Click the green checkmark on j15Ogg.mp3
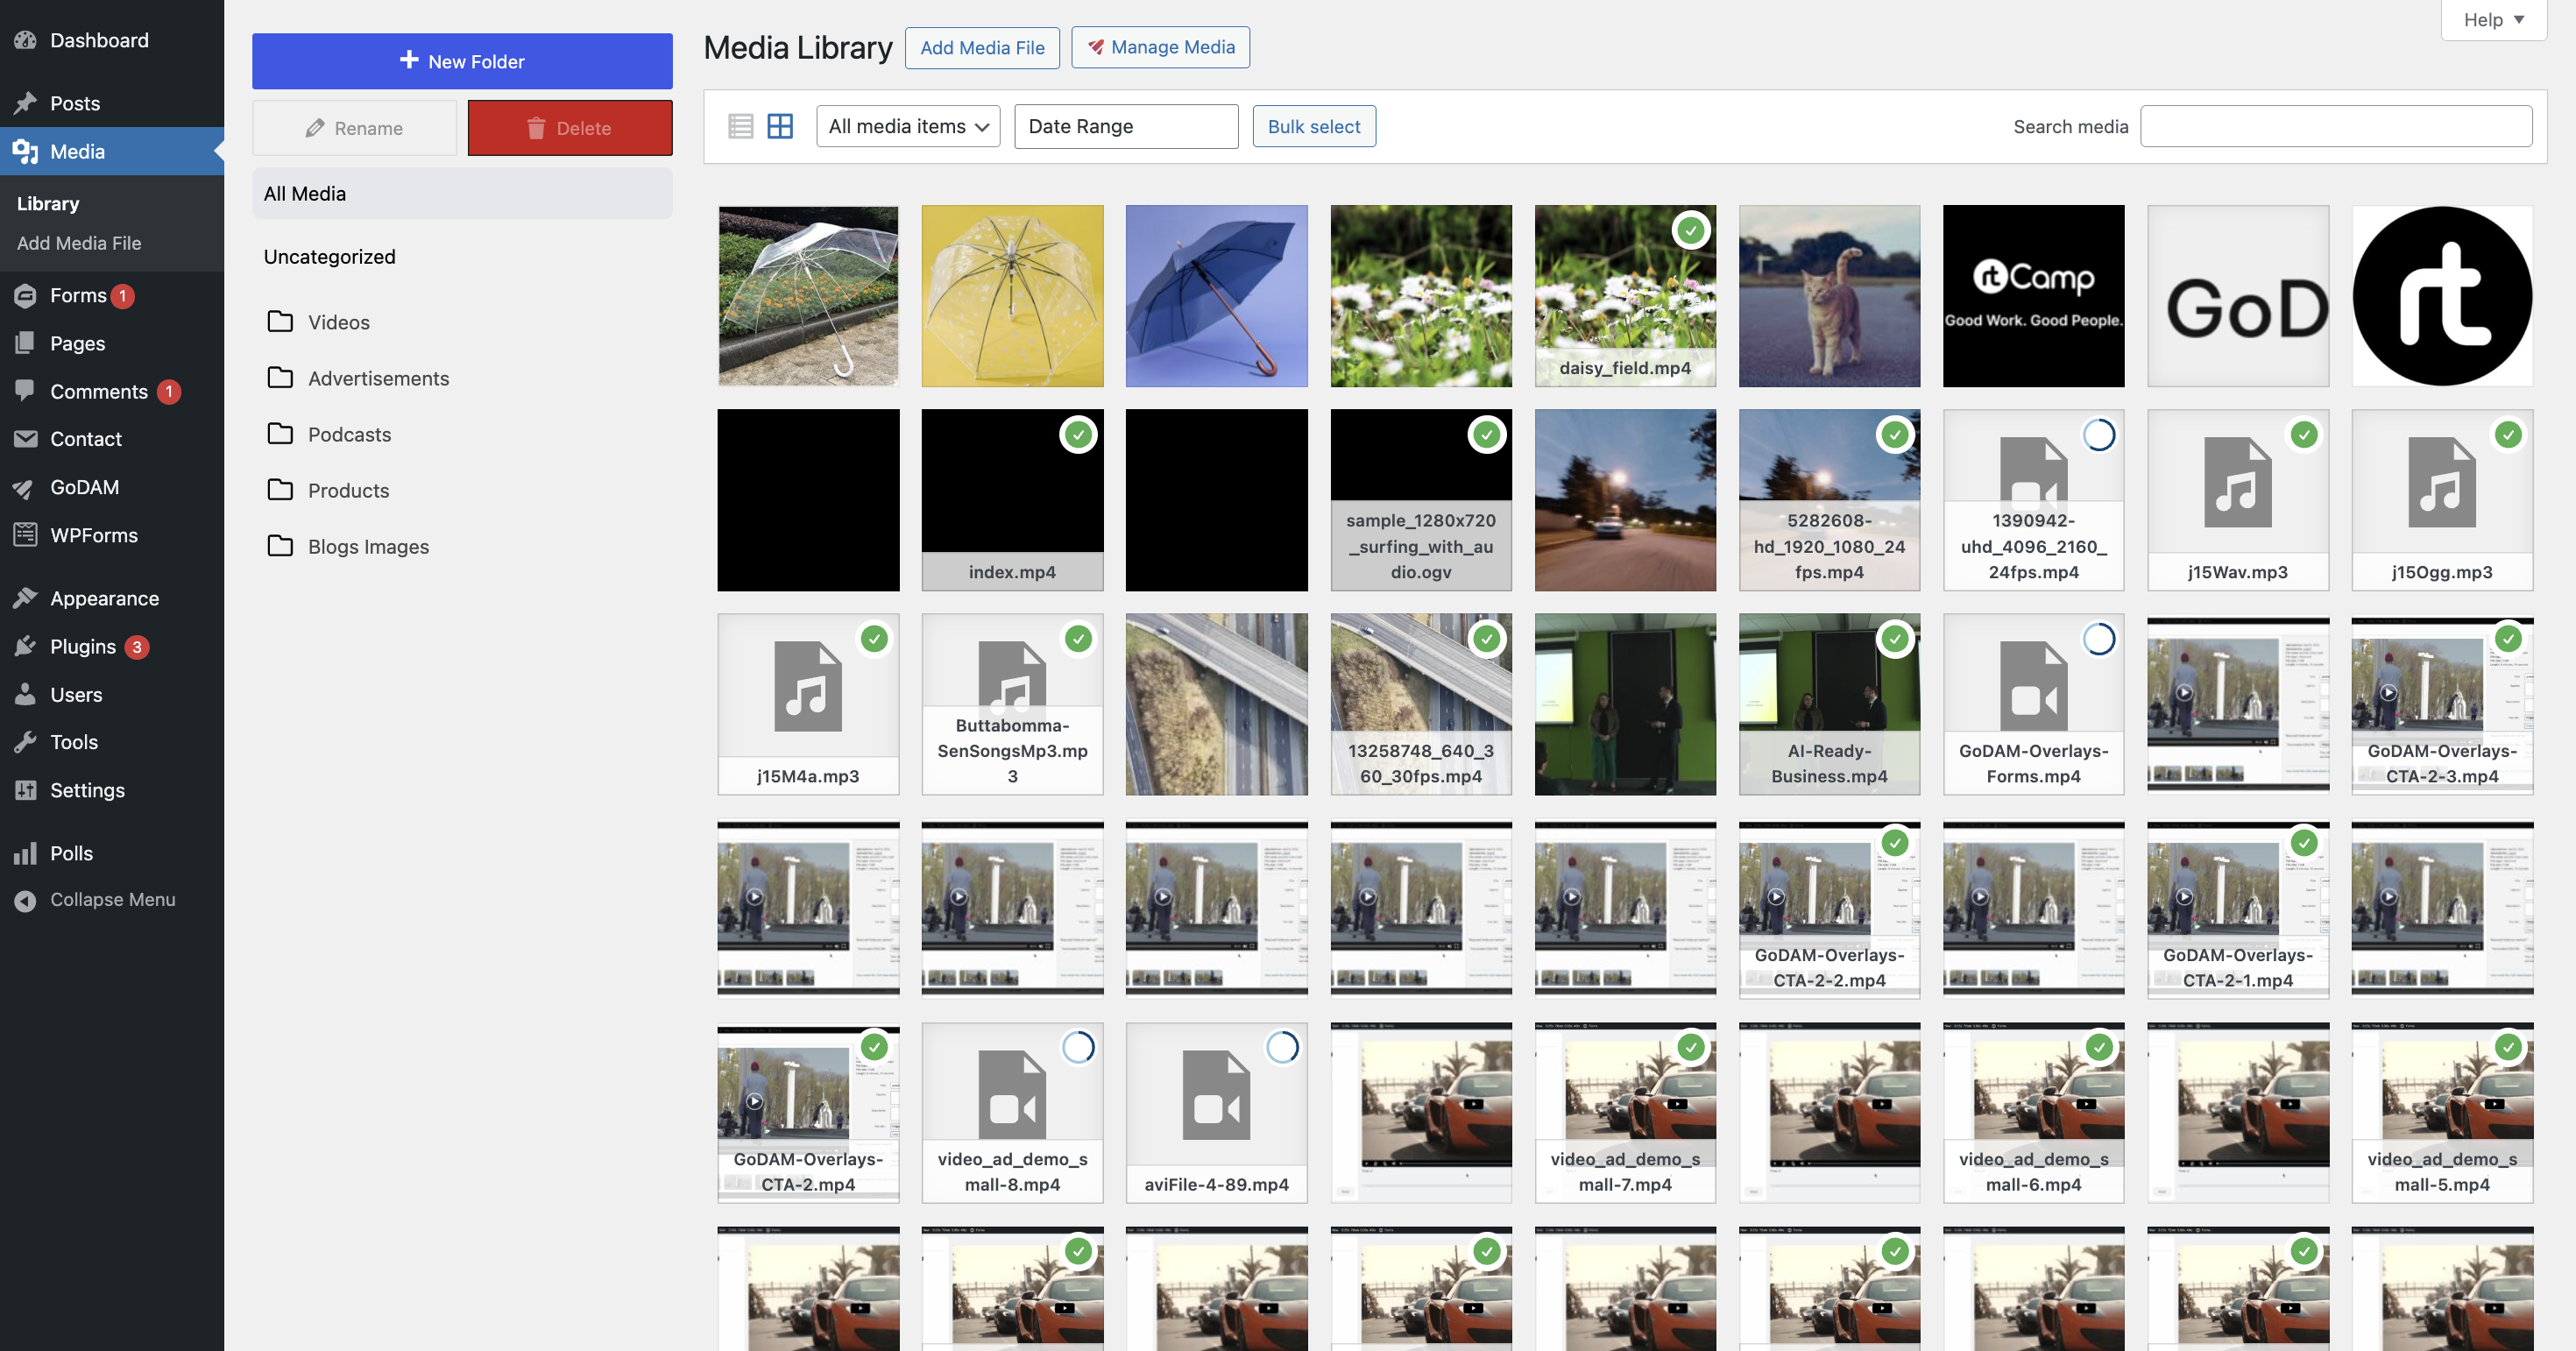The image size is (2576, 1351). [2508, 435]
